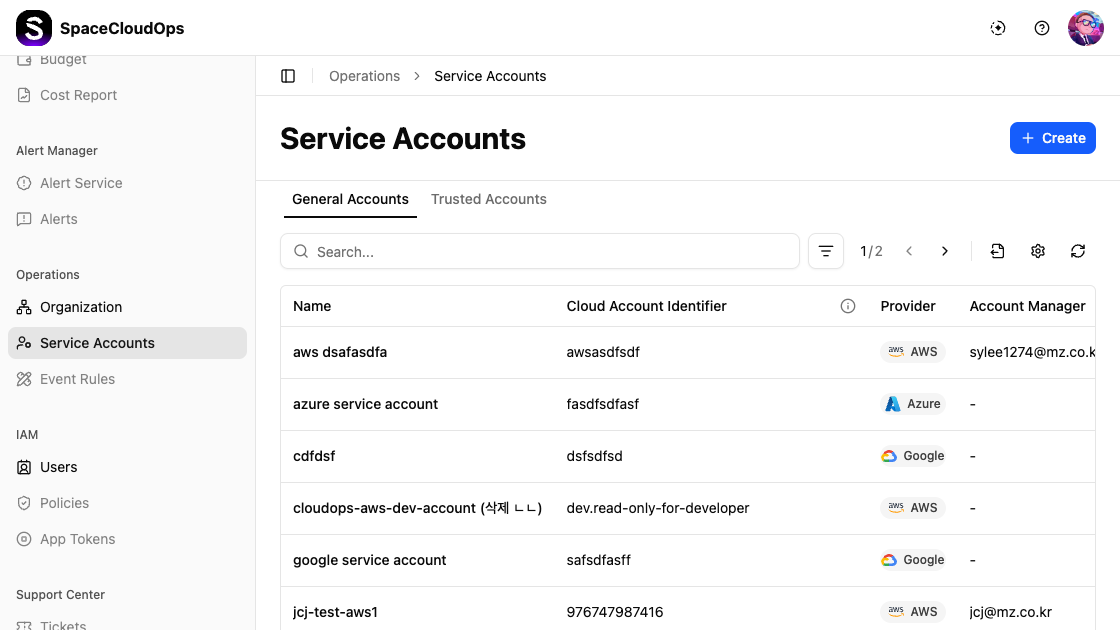The image size is (1120, 630).
Task: Click the sidebar collapse toggle icon
Action: click(x=288, y=76)
